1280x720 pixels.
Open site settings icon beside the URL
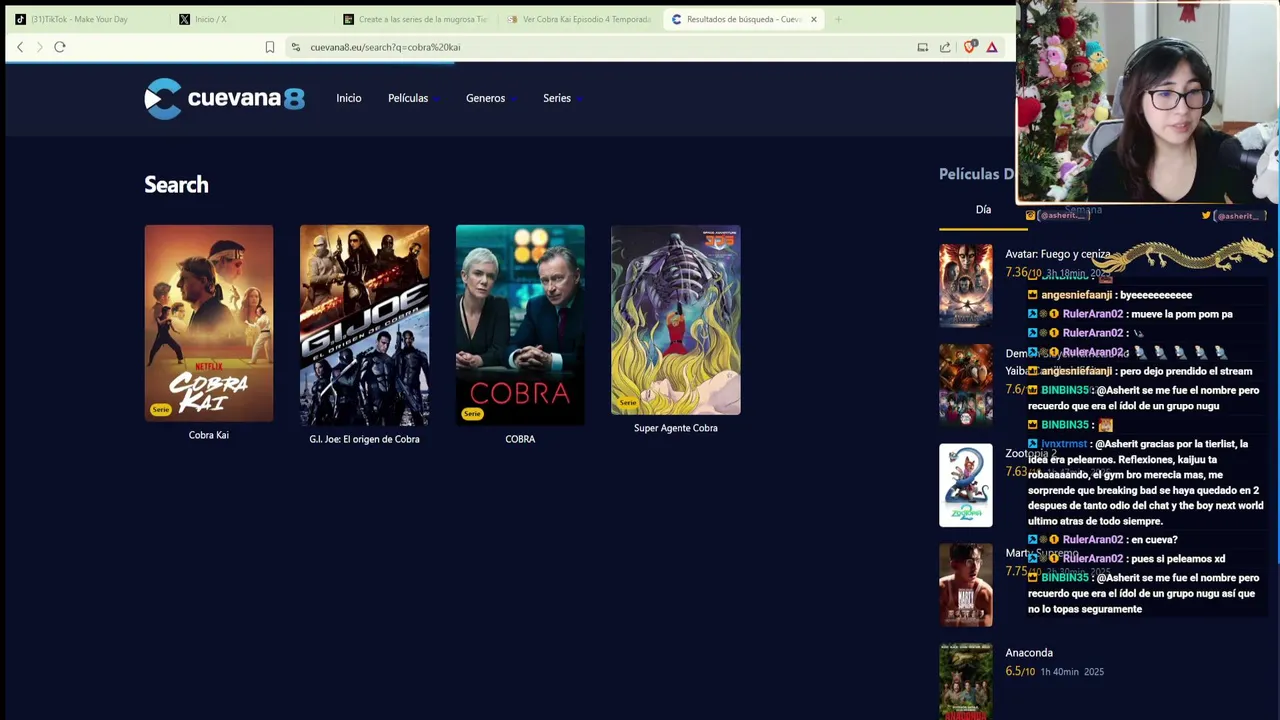click(295, 47)
